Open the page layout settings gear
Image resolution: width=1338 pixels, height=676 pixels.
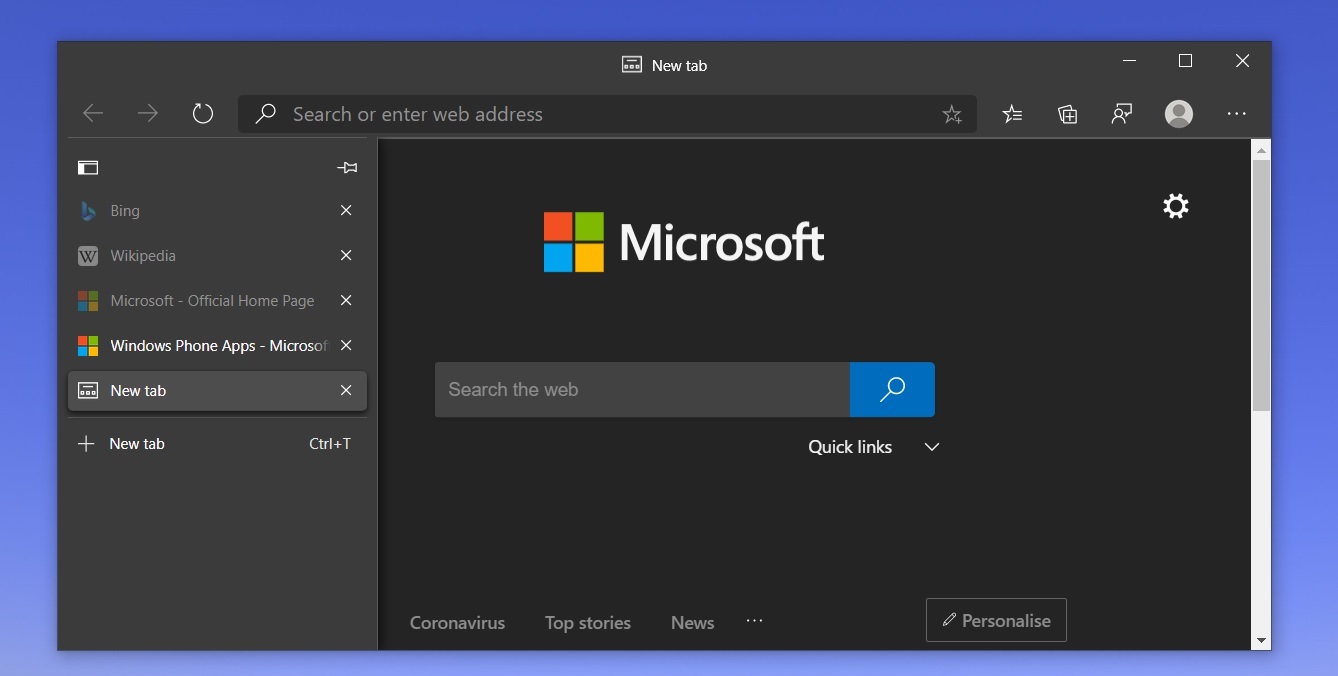click(x=1176, y=206)
